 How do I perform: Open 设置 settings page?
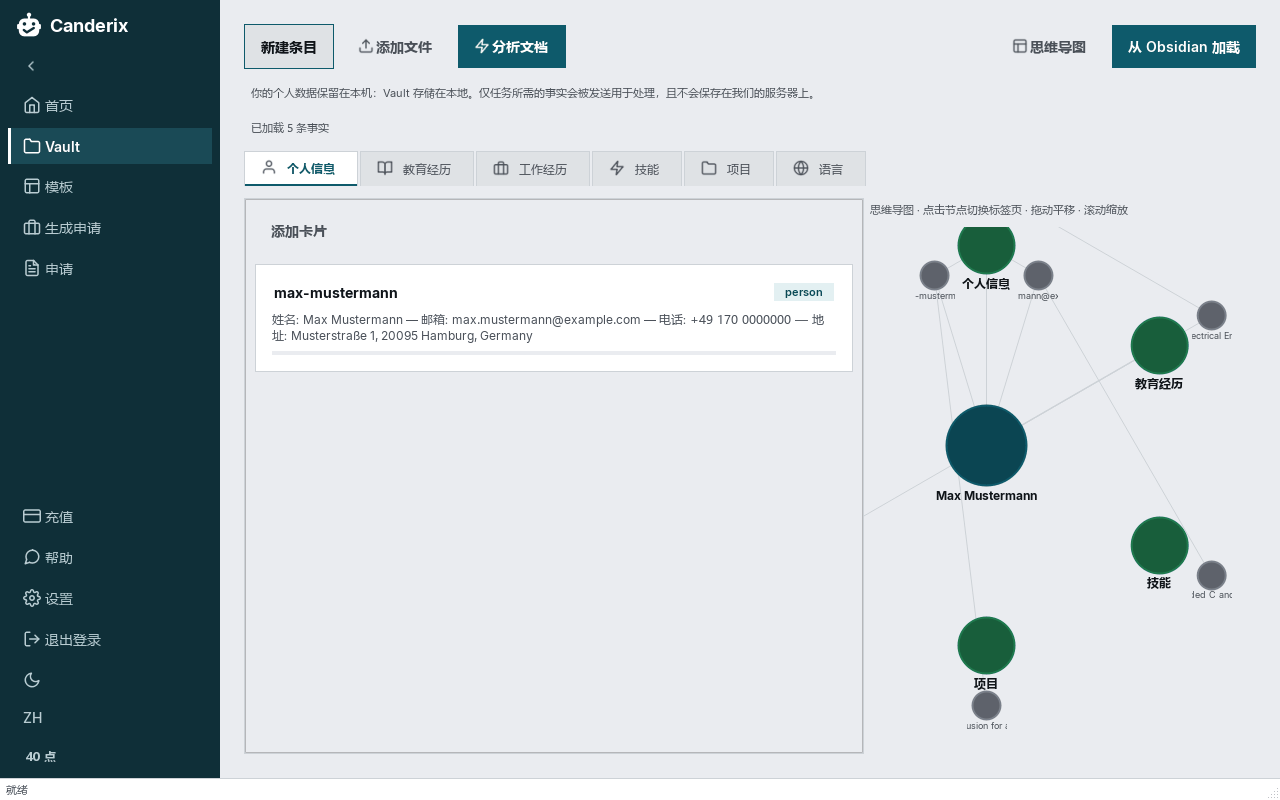coord(110,599)
